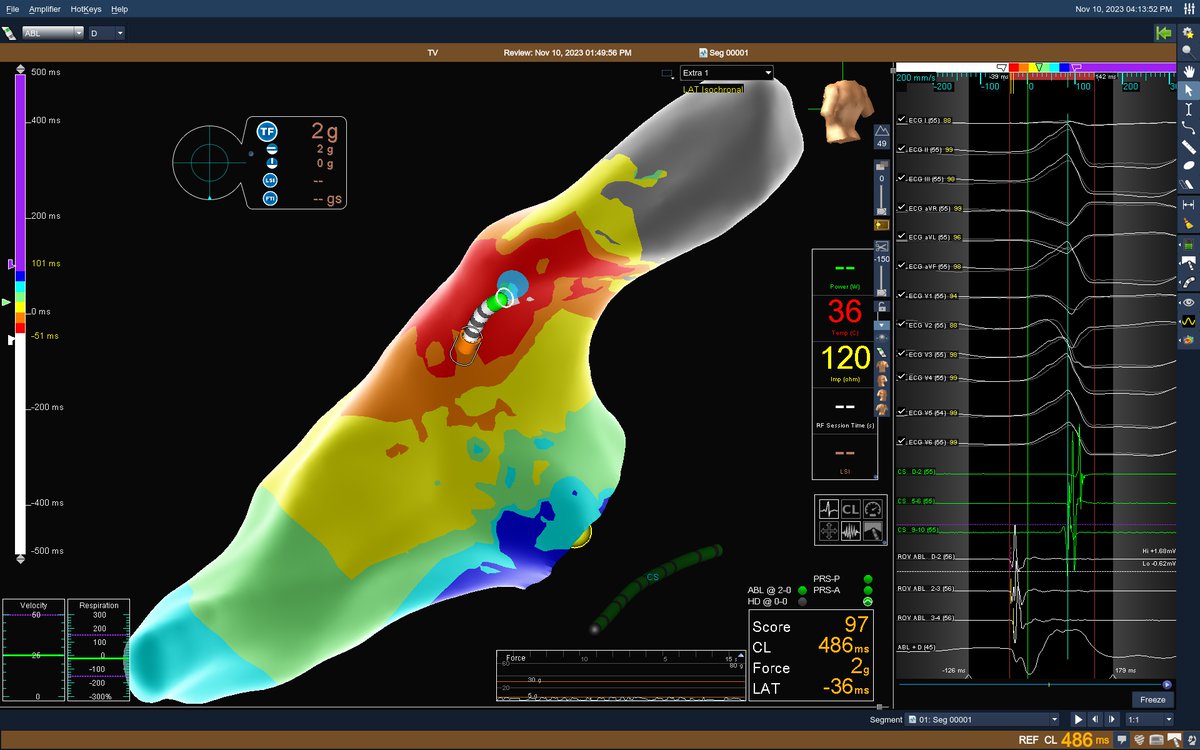Screen dimensions: 1200x750
Task: Click the LSI indicator badge
Action: pos(270,180)
